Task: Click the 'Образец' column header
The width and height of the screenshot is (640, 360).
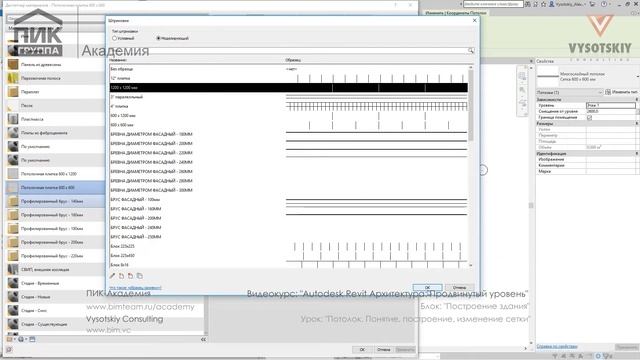Action: 293,60
